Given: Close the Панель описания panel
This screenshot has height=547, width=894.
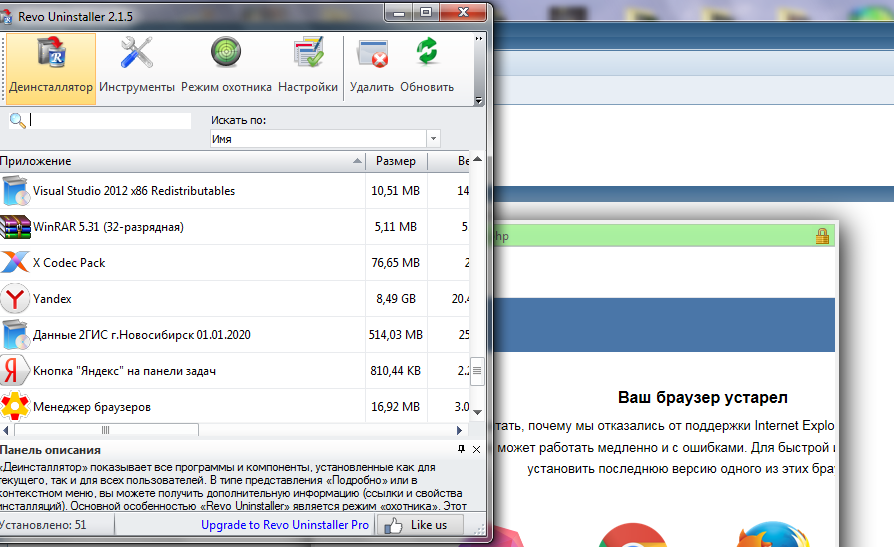Looking at the screenshot, I should coord(477,449).
